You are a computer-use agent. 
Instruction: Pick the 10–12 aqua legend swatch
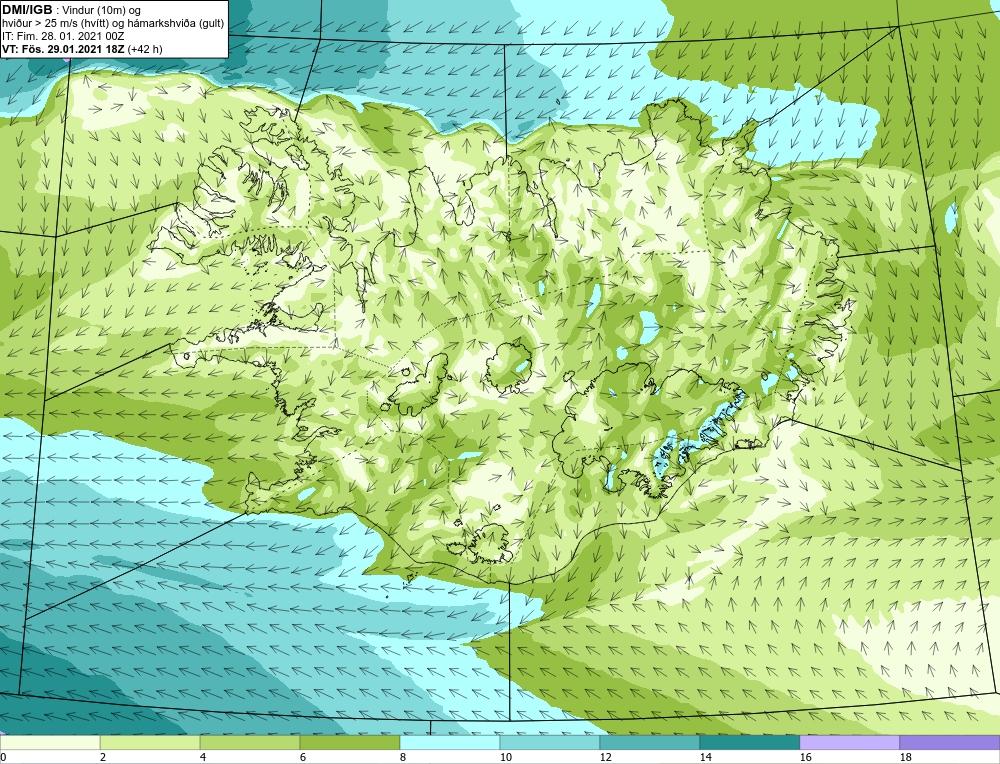(x=550, y=742)
